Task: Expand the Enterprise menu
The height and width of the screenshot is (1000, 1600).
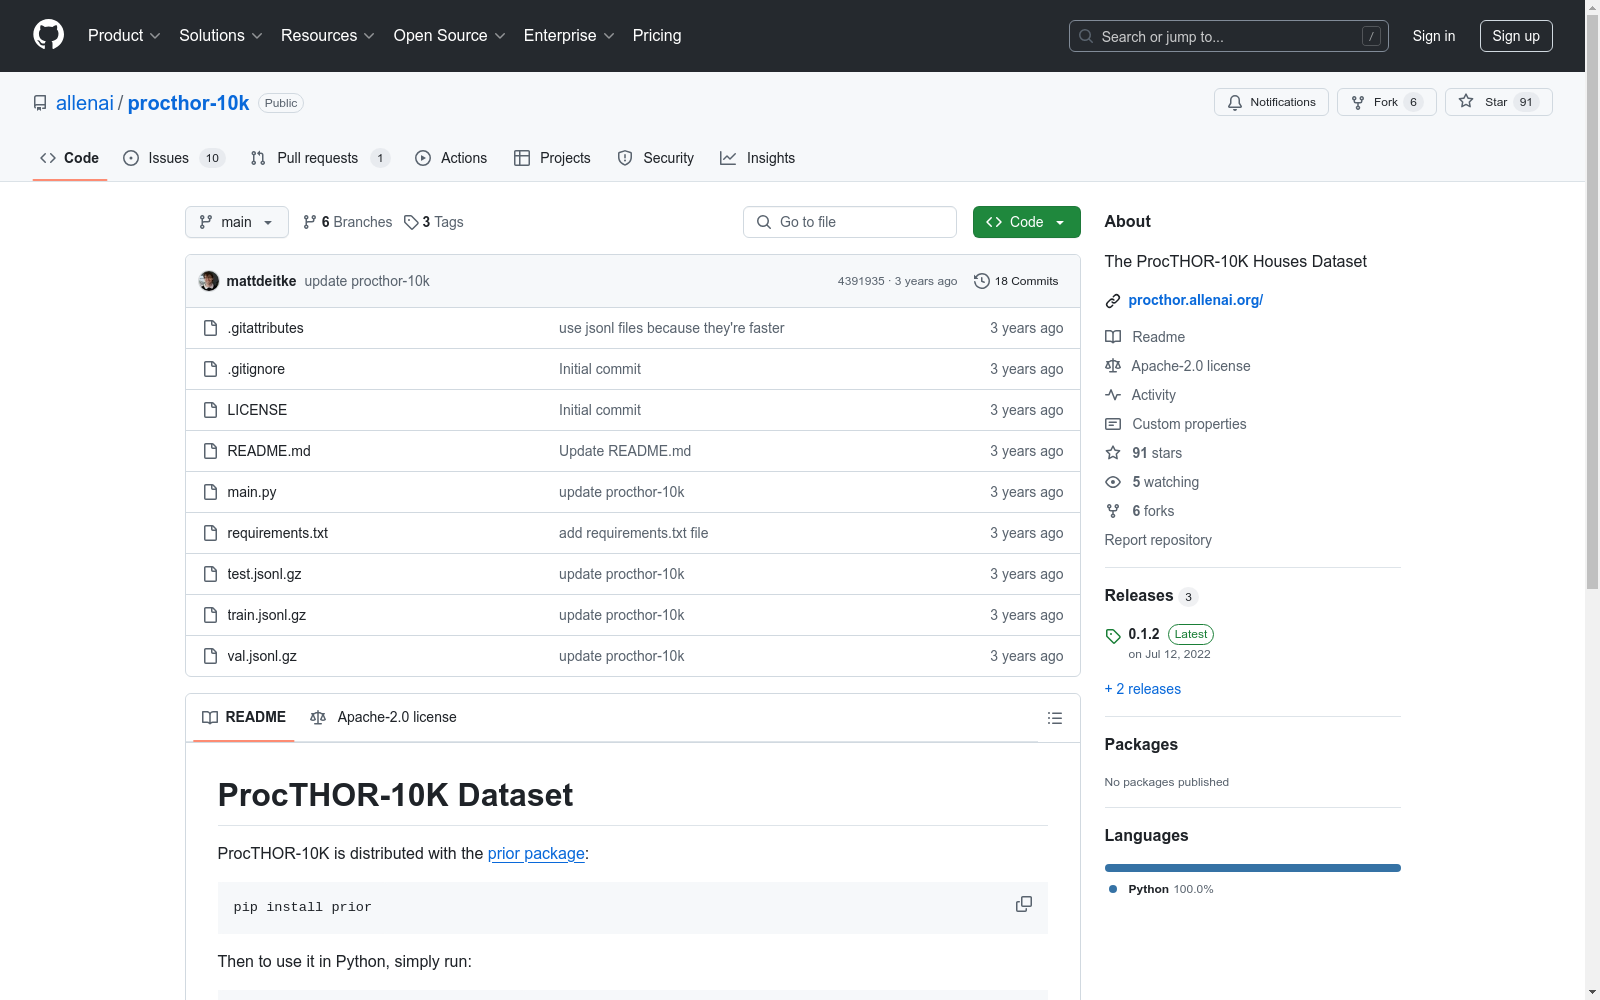Action: pos(569,36)
